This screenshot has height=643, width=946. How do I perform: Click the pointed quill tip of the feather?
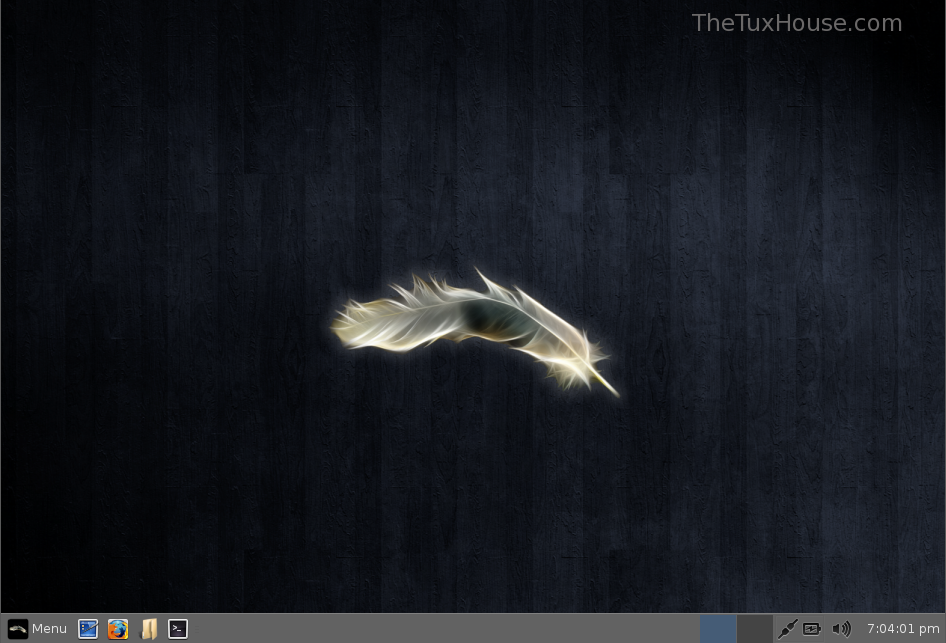pyautogui.click(x=614, y=391)
